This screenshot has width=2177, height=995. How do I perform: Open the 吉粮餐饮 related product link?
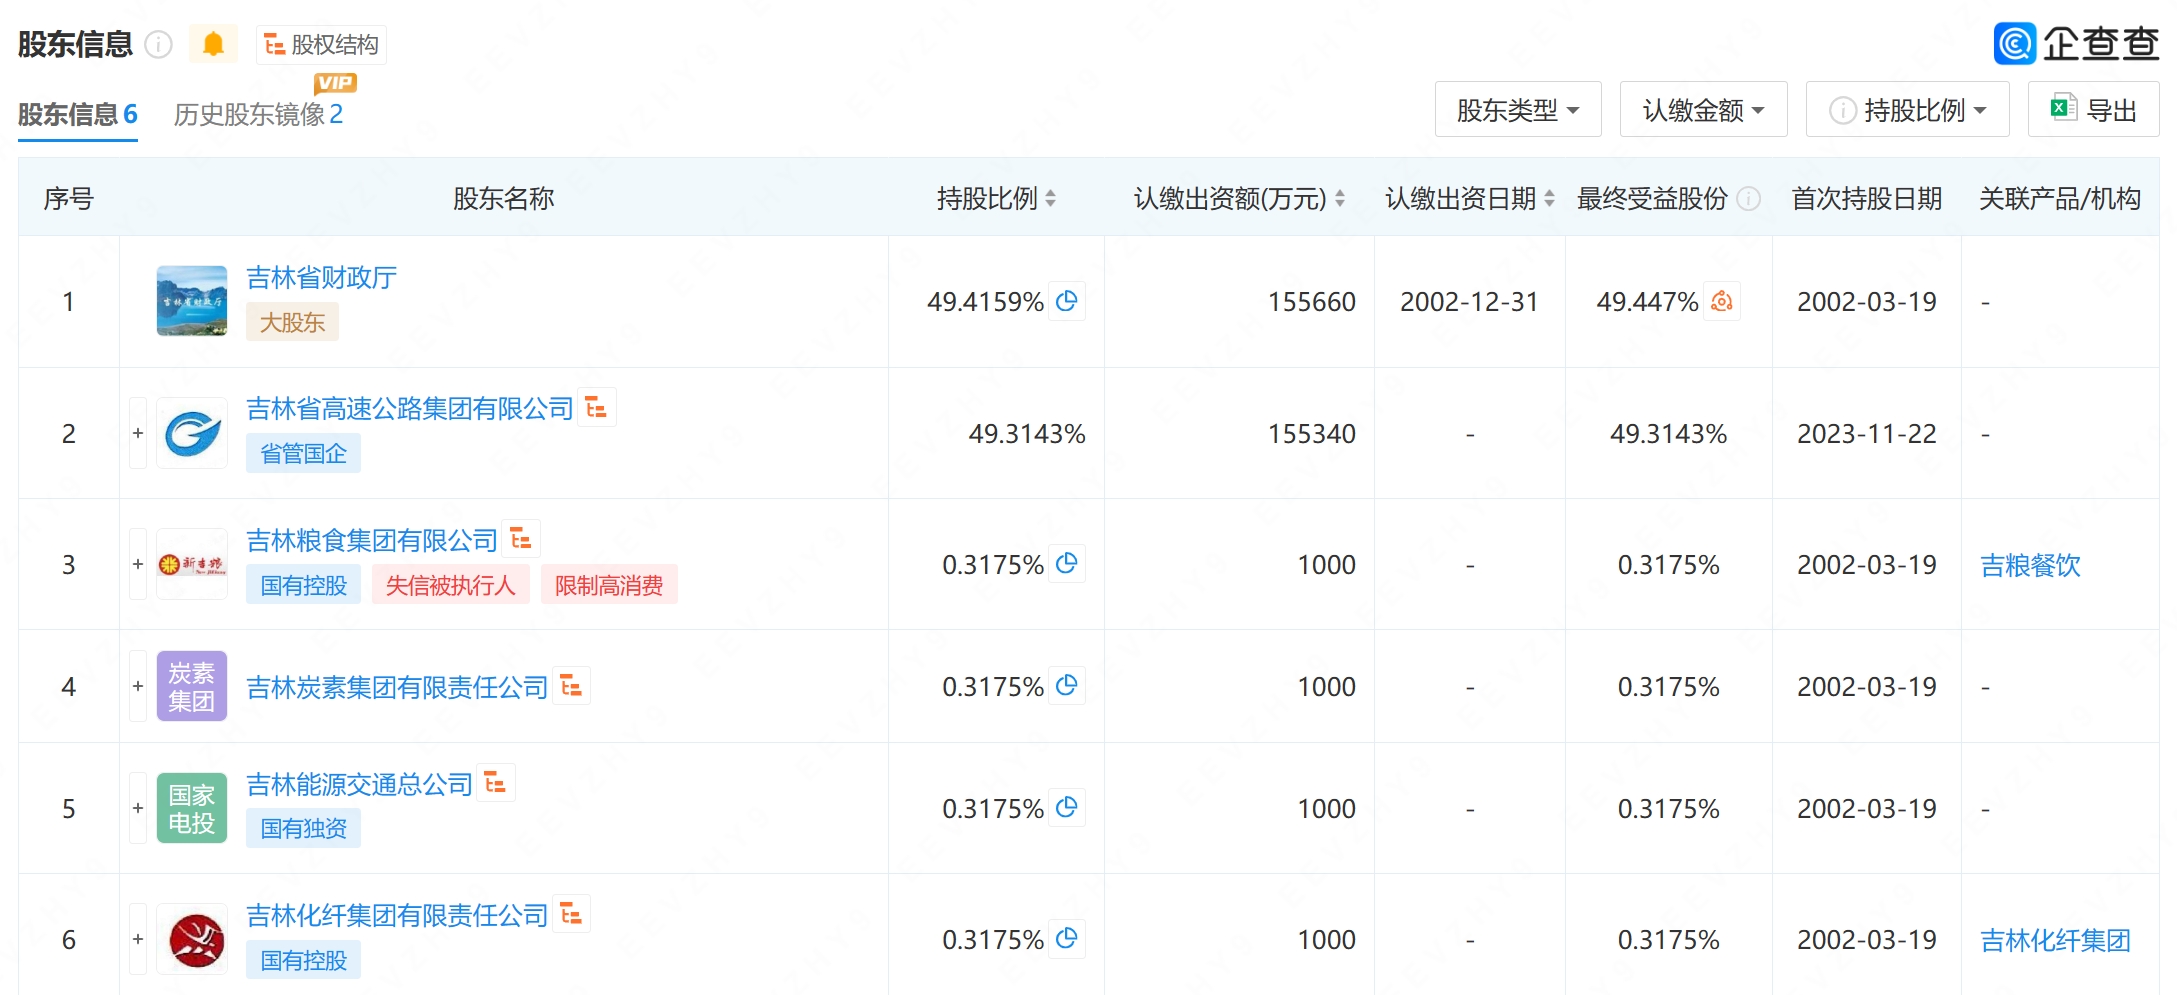(2030, 566)
